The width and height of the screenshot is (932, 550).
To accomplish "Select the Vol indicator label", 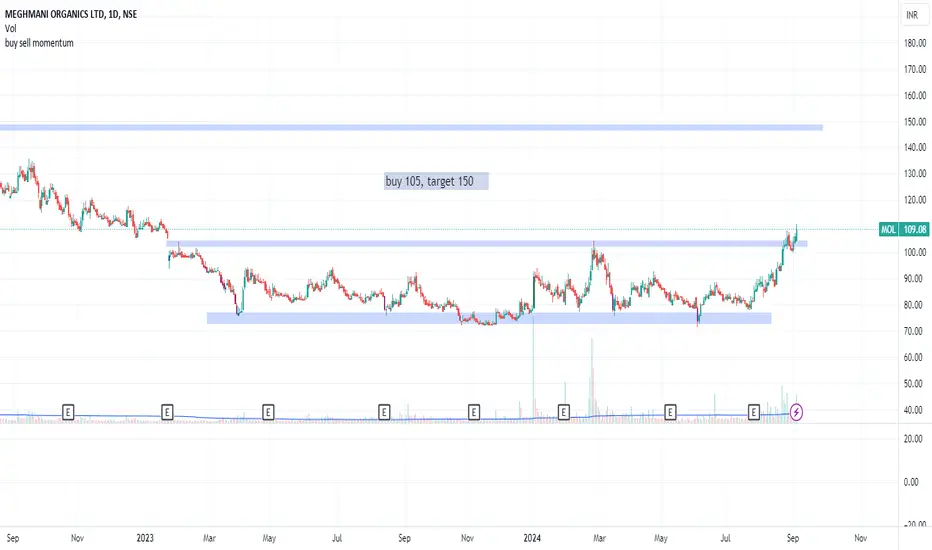I will 11,29.
